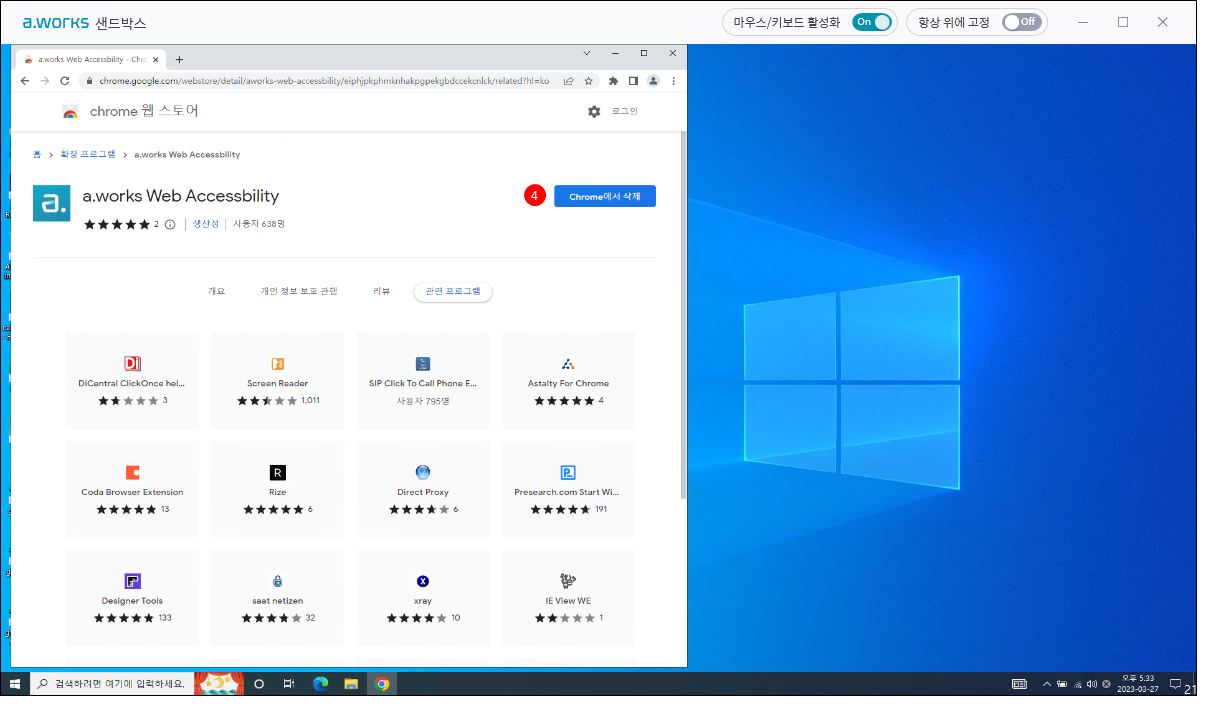Click the a.works extension logo icon
Viewport: 1208px width, 708px height.
[x=52, y=203]
